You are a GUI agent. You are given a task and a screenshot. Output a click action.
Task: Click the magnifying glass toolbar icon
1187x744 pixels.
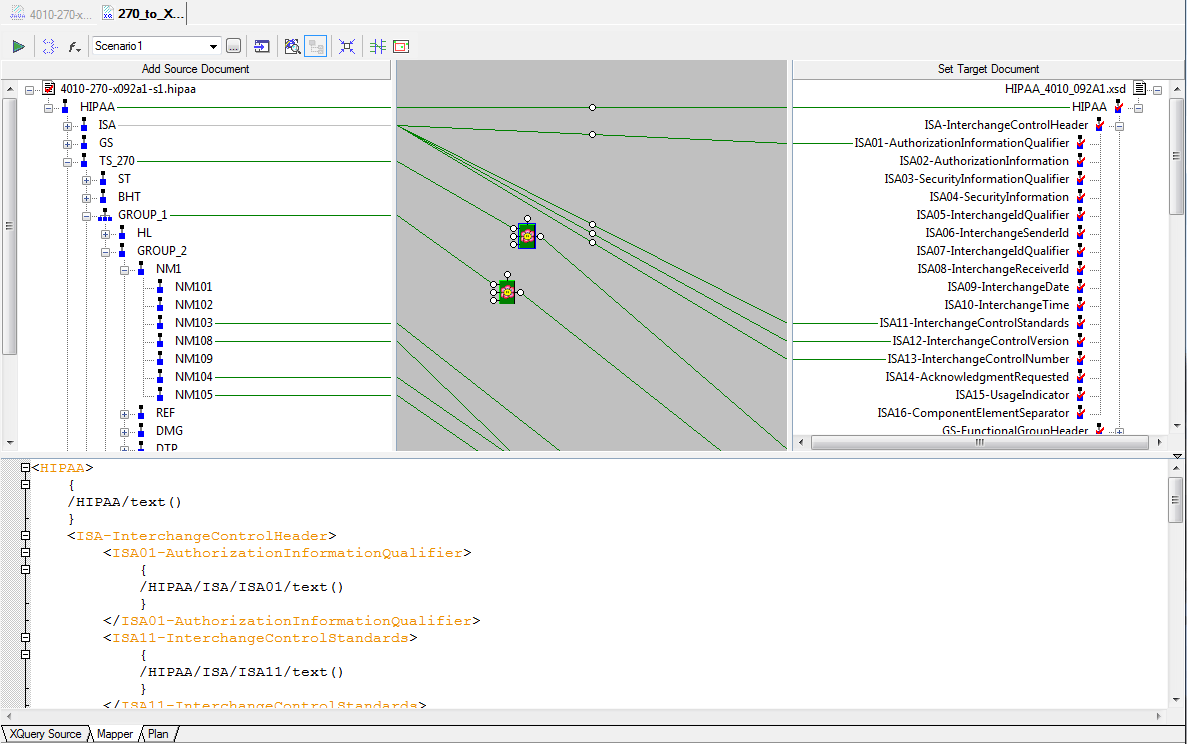pyautogui.click(x=292, y=46)
